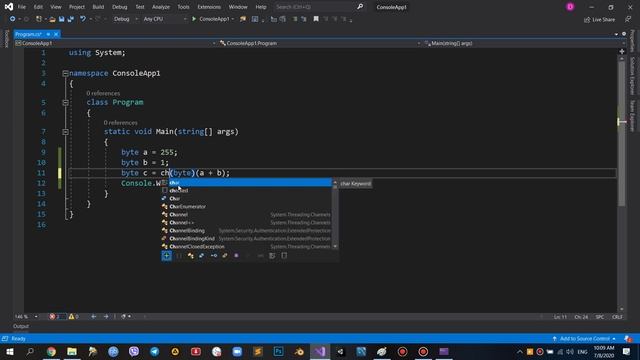
Task: Toggle the Enums filter in IntelliSense bar
Action: click(x=225, y=256)
